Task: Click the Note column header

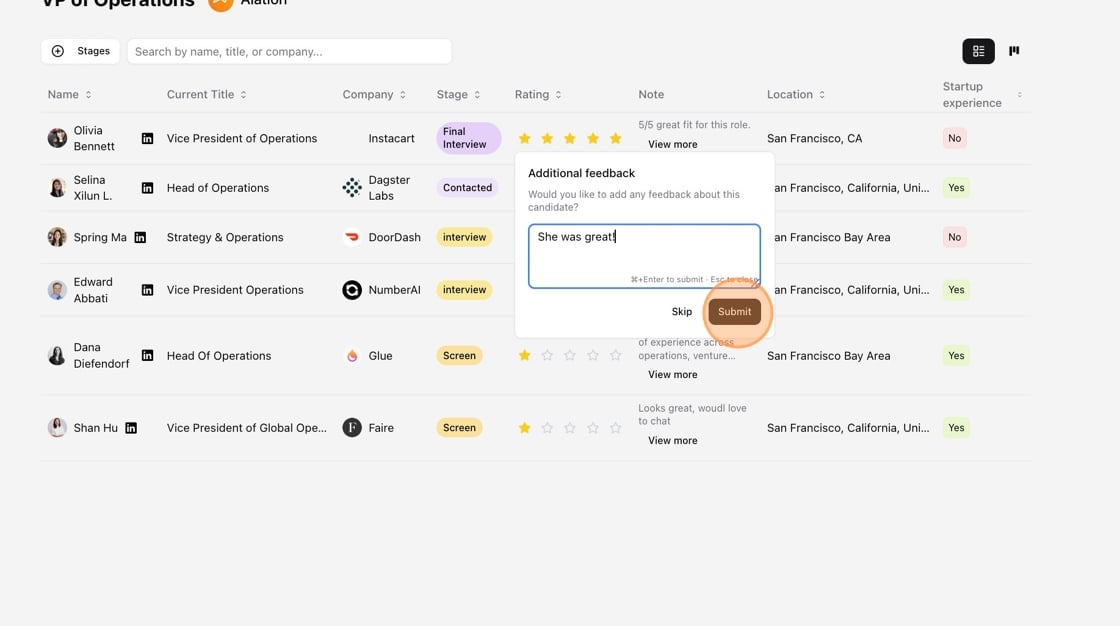Action: [651, 94]
